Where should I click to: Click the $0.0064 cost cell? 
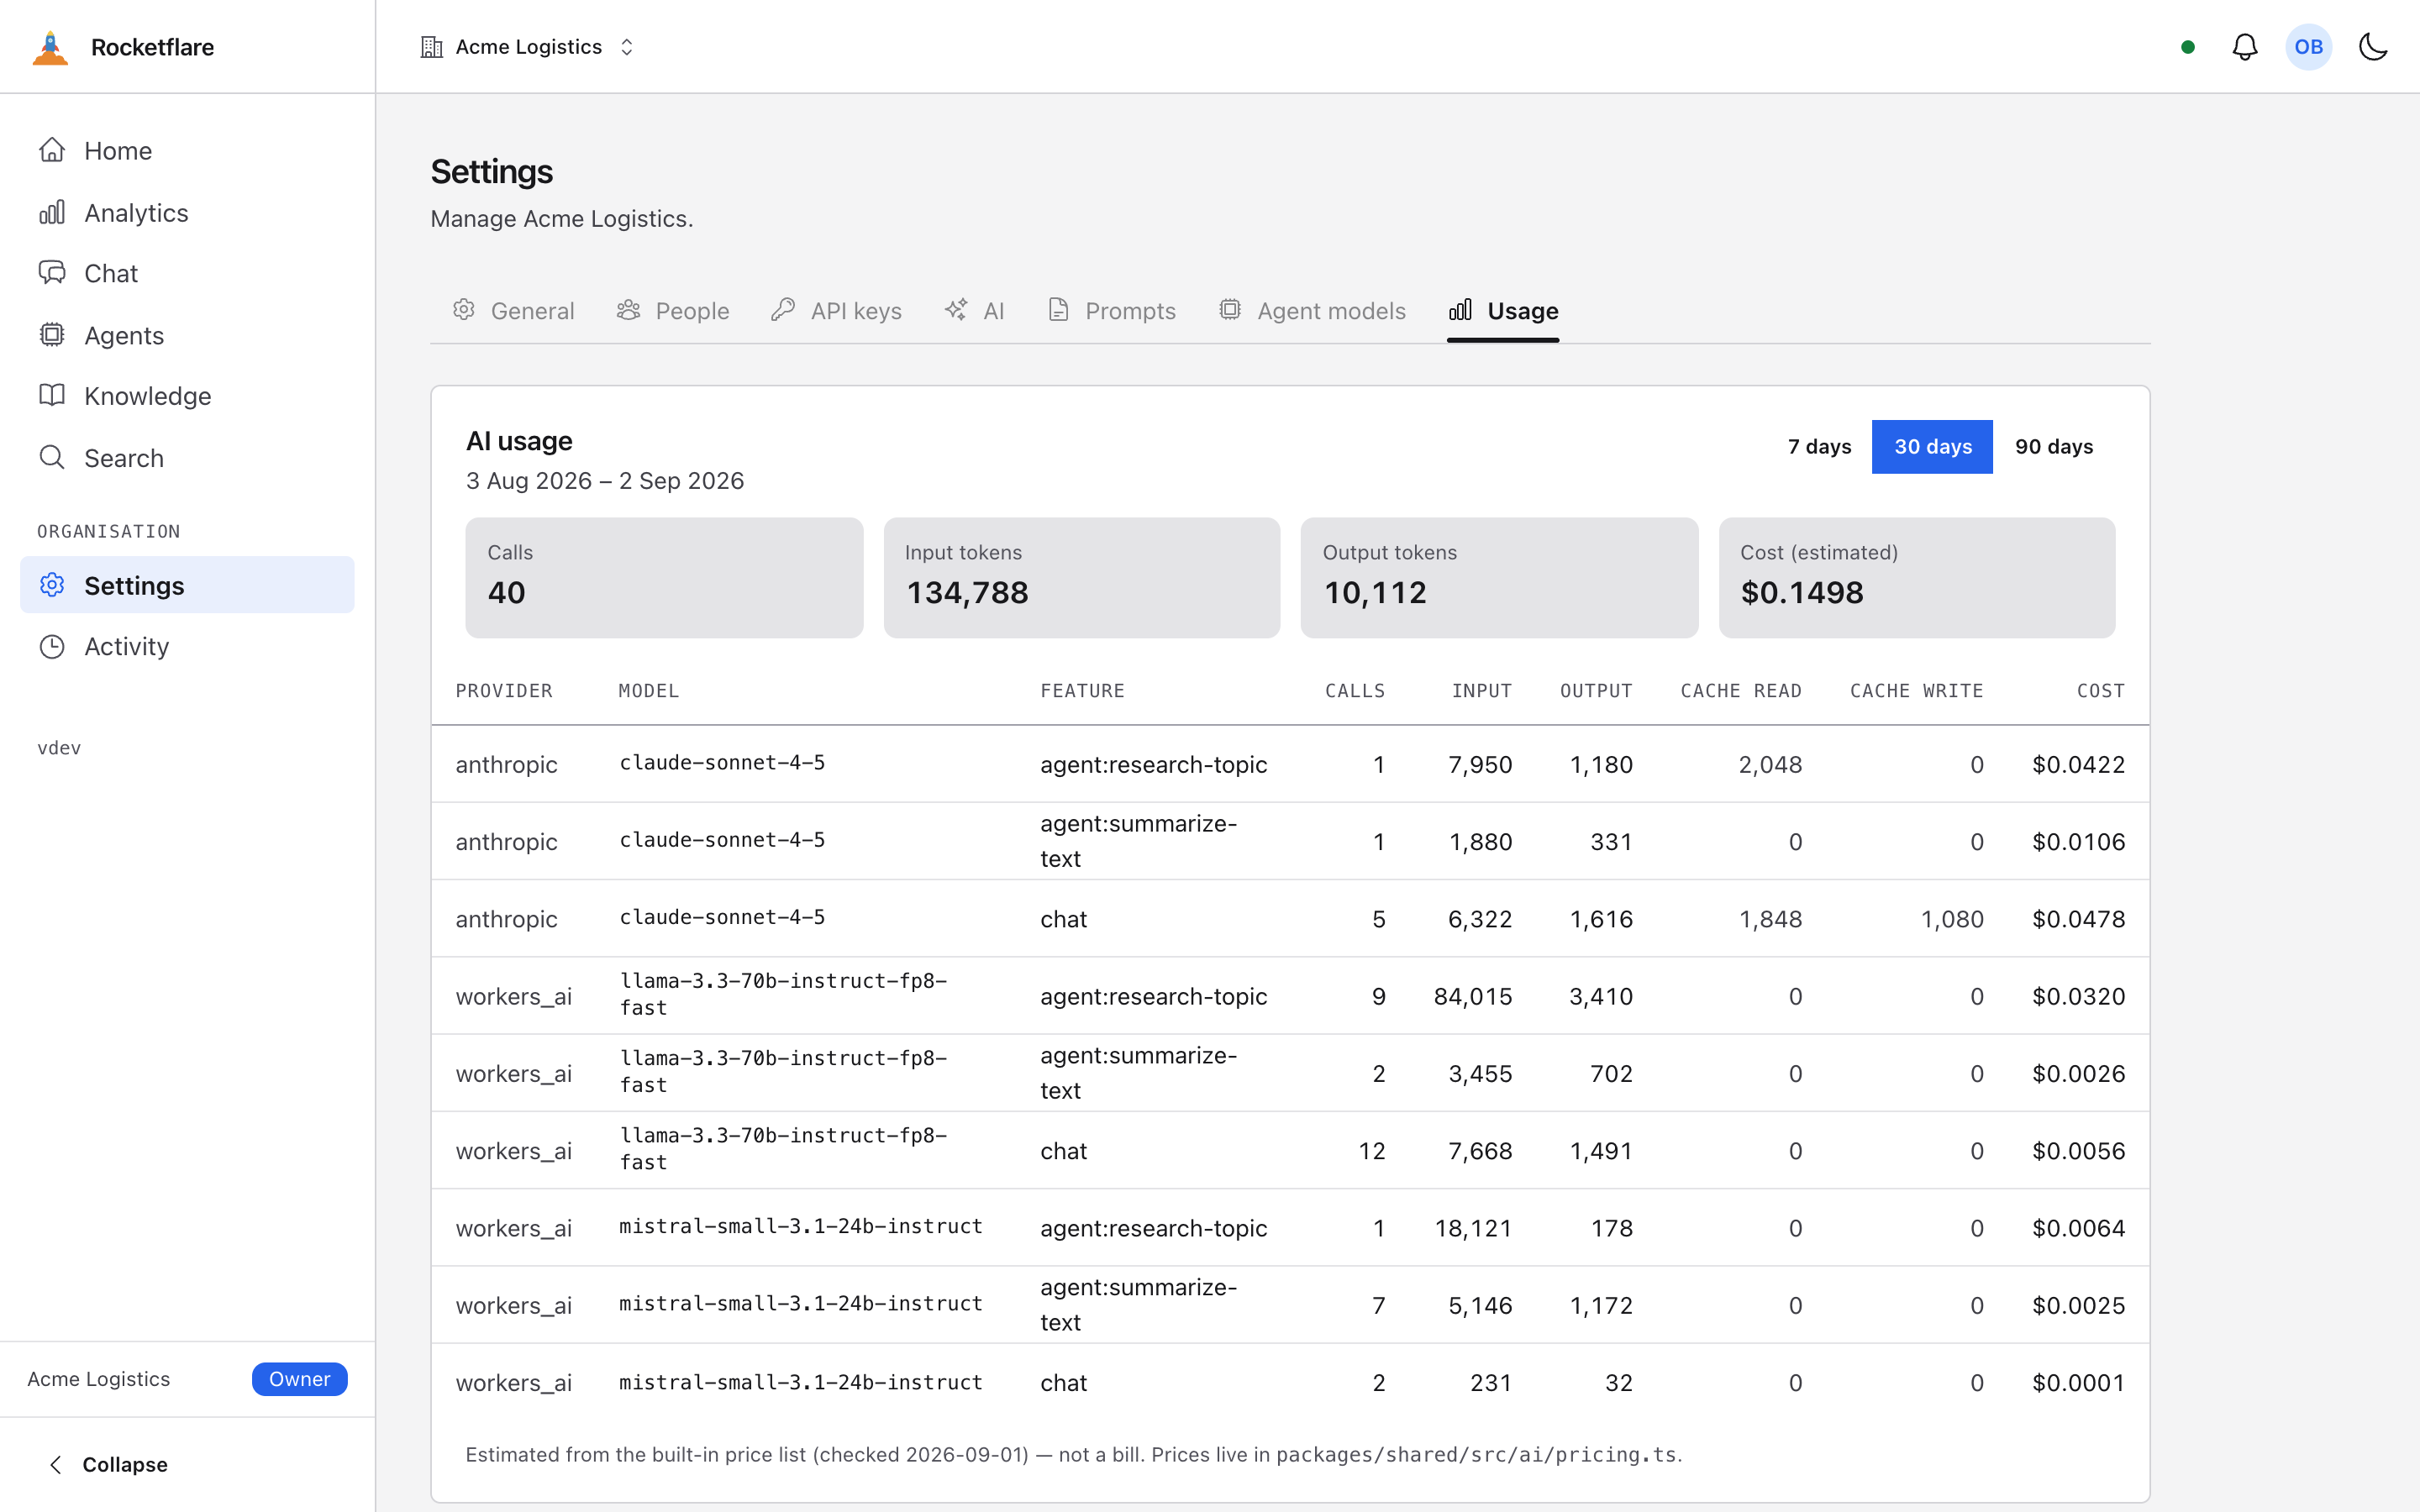[2078, 1228]
